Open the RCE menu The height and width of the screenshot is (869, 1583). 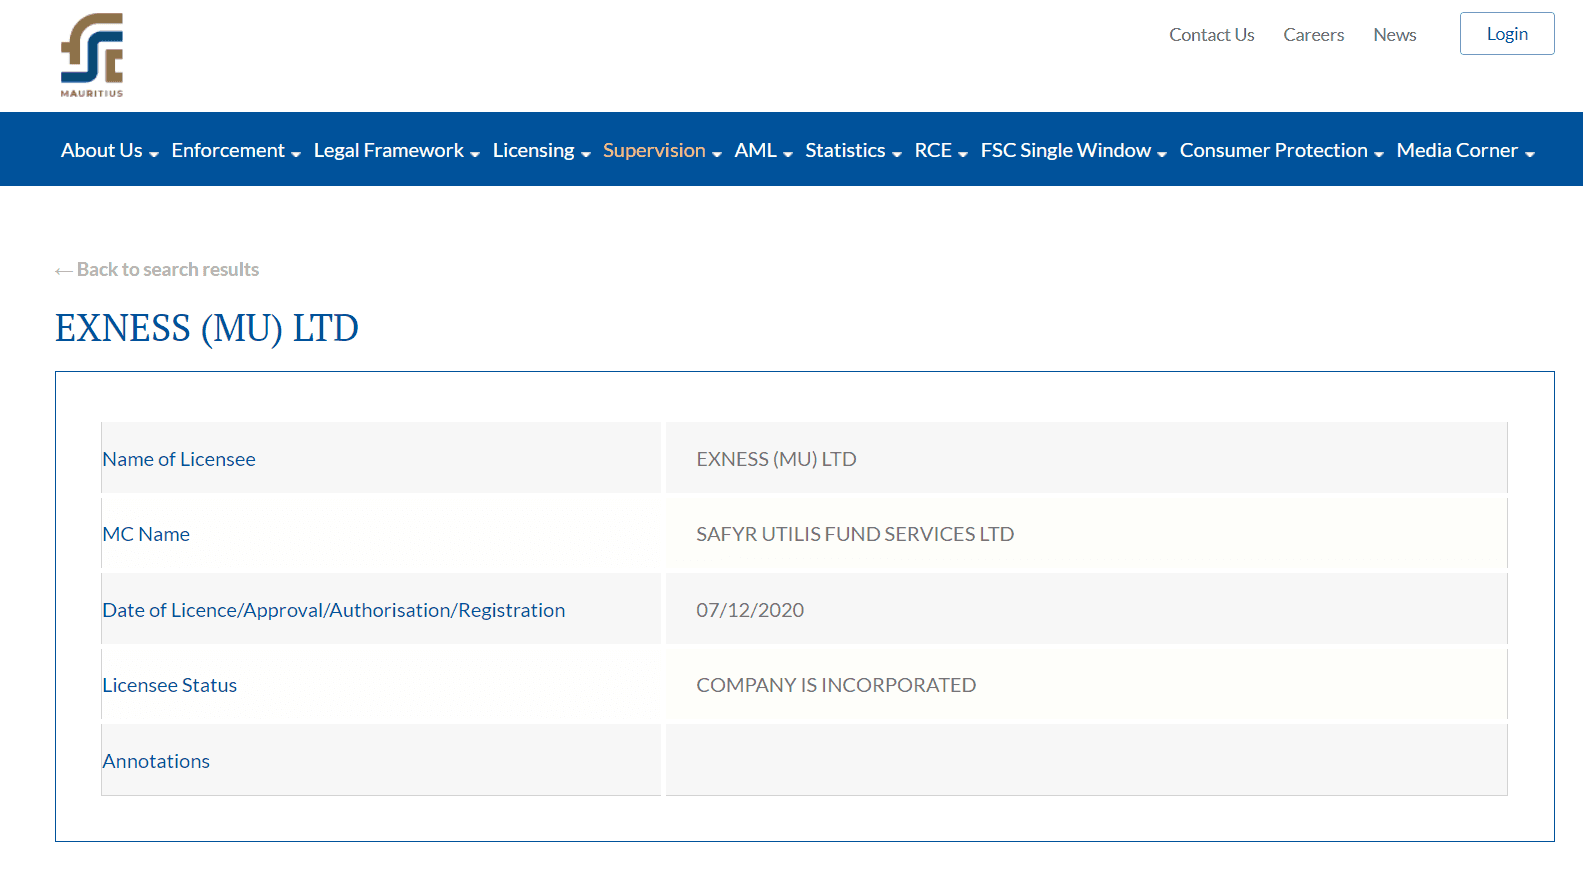941,150
